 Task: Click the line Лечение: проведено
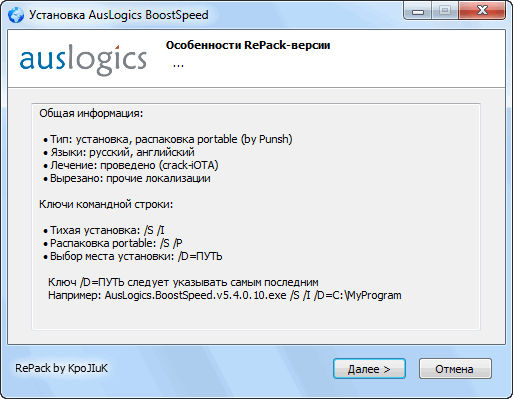click(131, 165)
